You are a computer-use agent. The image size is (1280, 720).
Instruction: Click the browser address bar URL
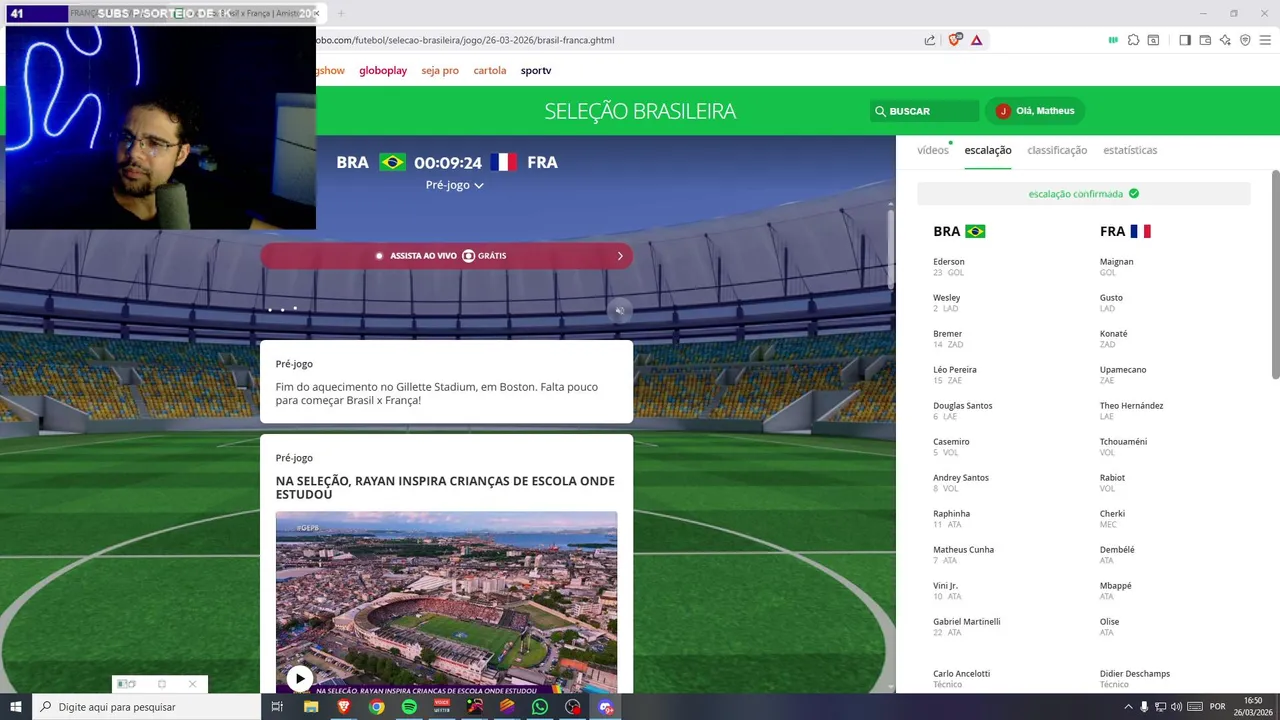point(465,40)
